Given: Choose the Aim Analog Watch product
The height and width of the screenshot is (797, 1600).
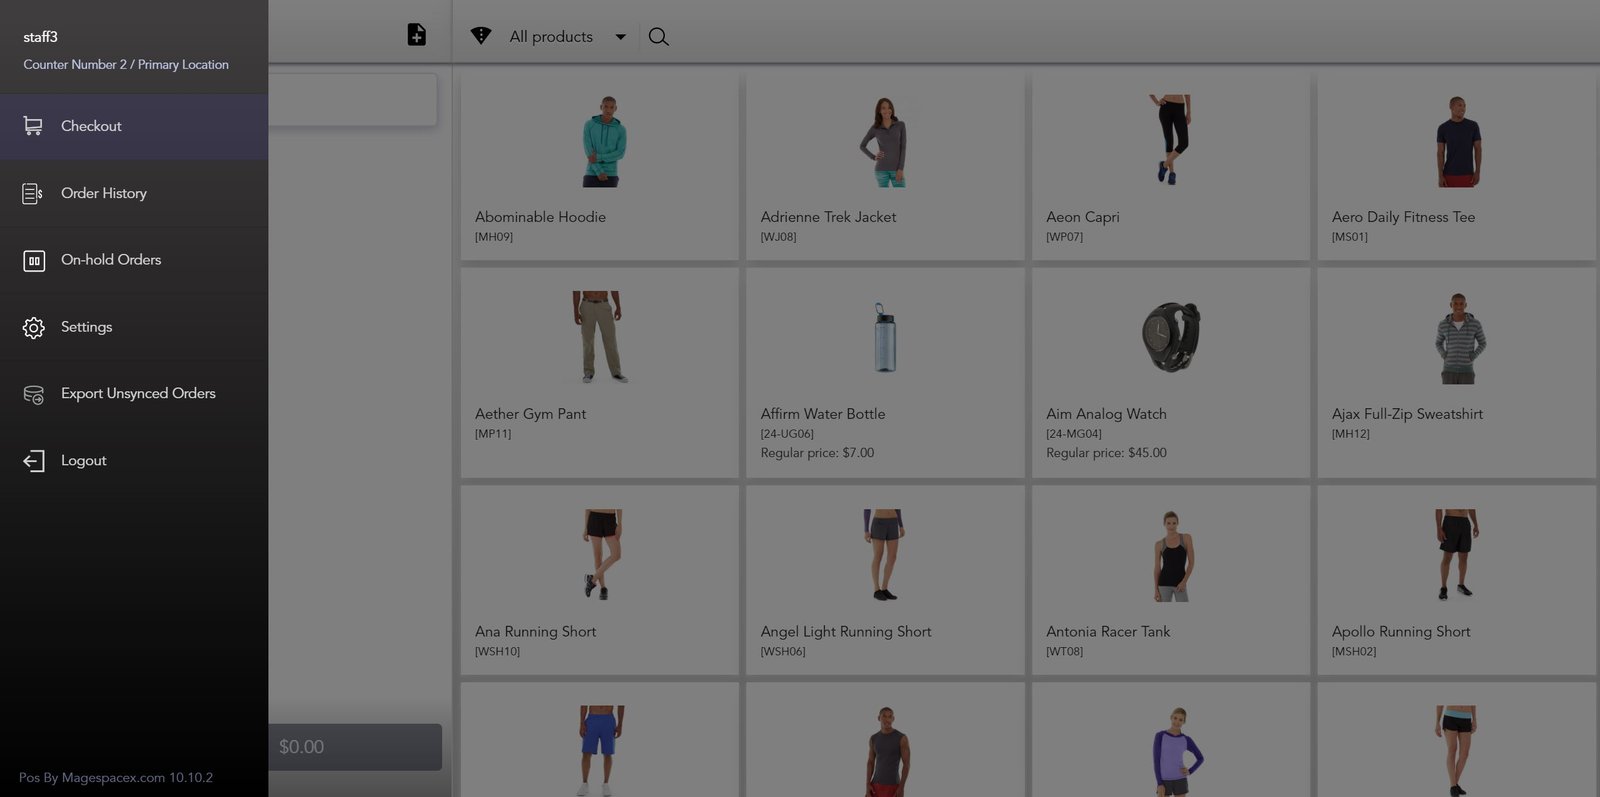Looking at the screenshot, I should (x=1171, y=372).
